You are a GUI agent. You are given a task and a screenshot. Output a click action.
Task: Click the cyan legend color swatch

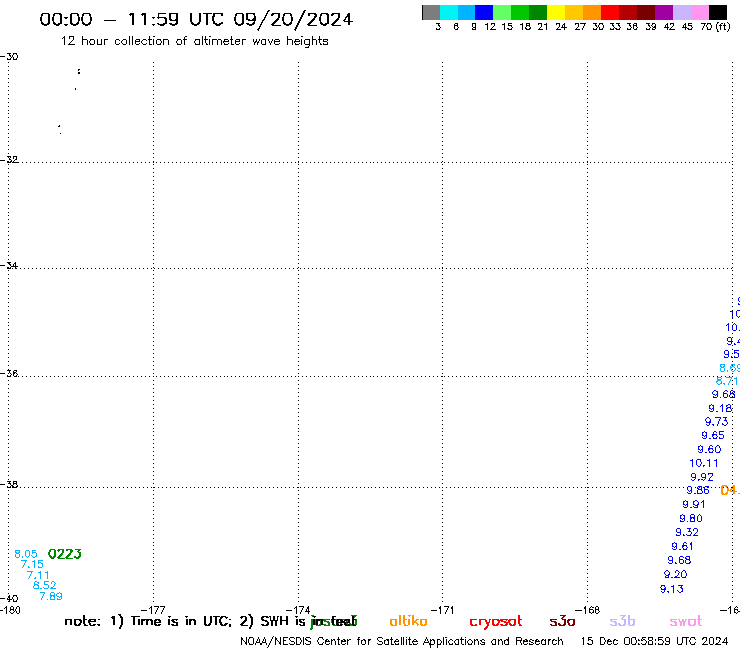pyautogui.click(x=449, y=12)
